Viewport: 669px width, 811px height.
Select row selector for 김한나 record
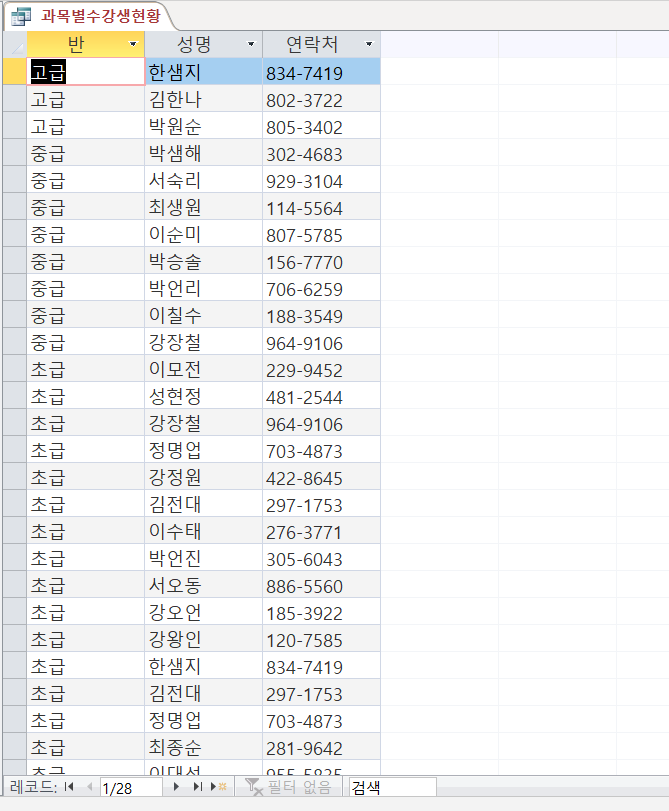(15, 100)
